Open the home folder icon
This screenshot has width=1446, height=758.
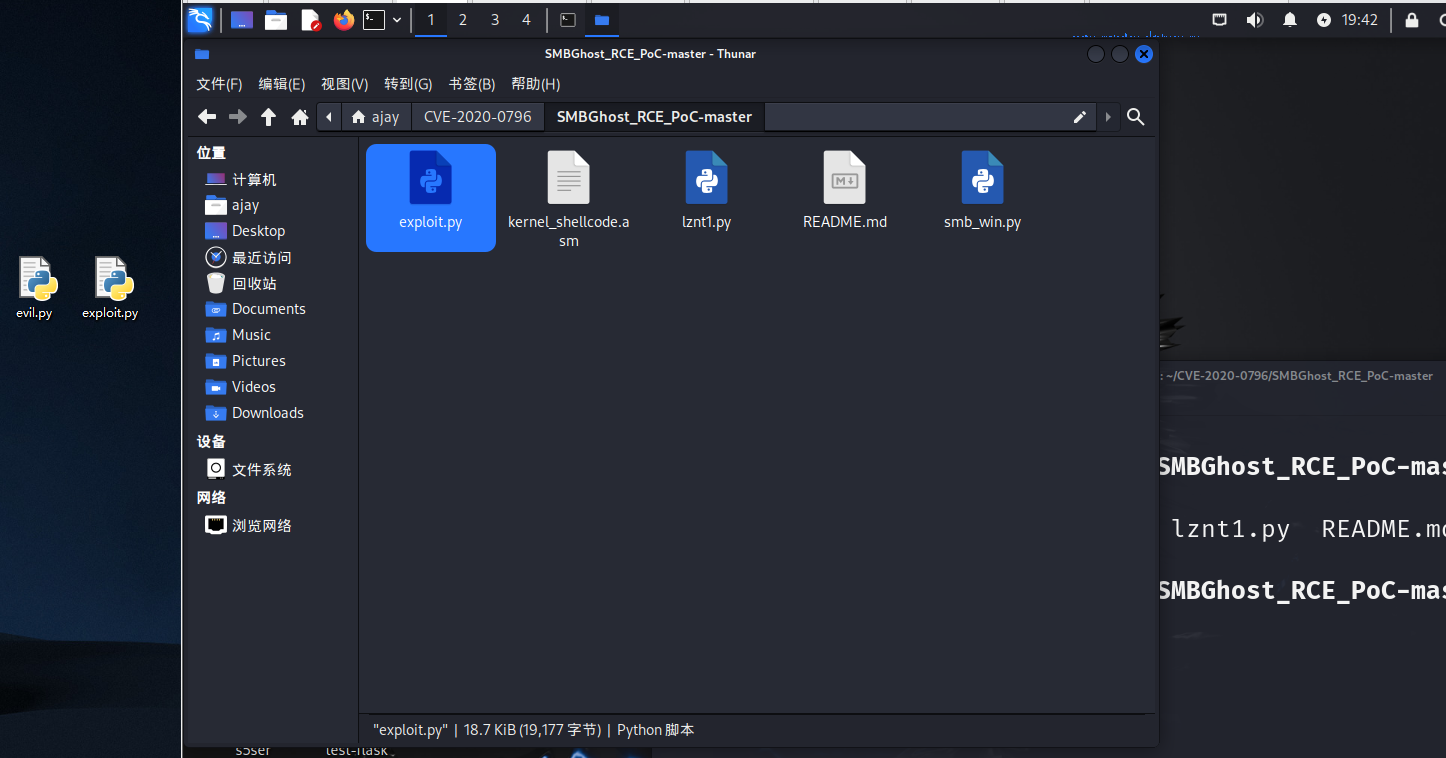point(299,117)
